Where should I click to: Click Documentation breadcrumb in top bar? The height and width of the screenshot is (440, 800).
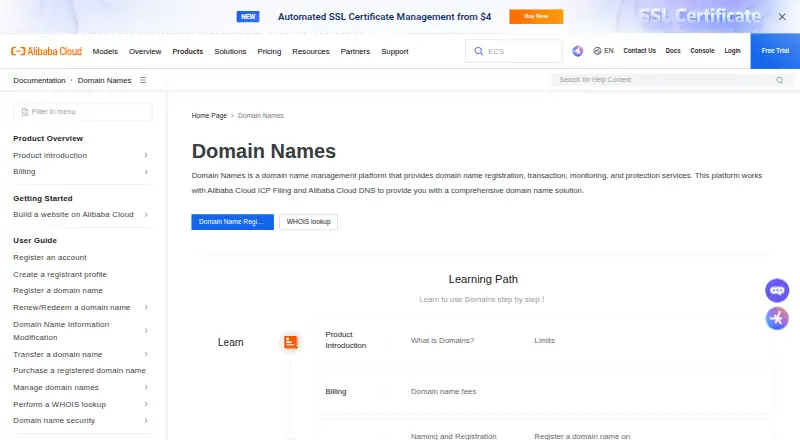(39, 81)
